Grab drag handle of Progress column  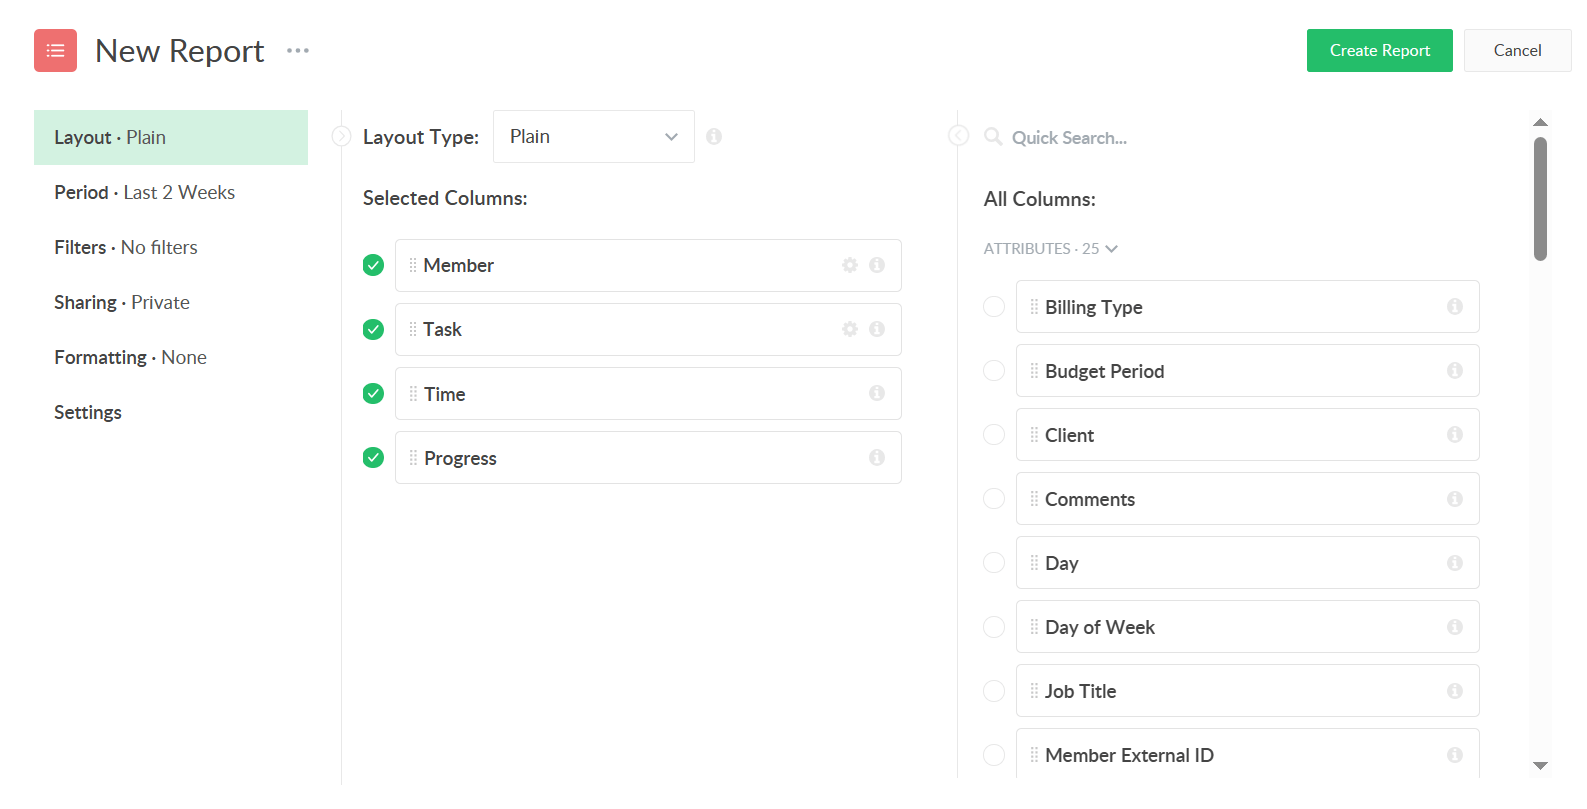(413, 457)
